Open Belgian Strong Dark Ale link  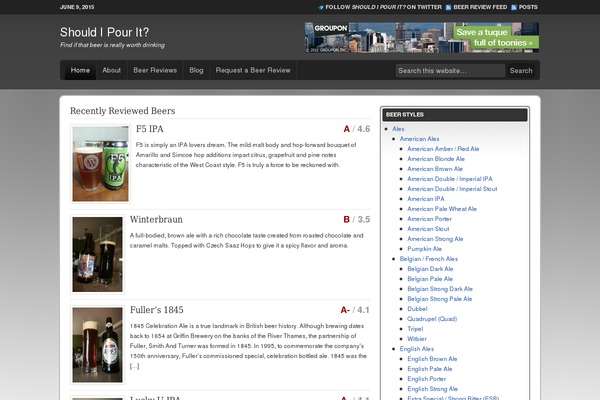click(x=440, y=289)
